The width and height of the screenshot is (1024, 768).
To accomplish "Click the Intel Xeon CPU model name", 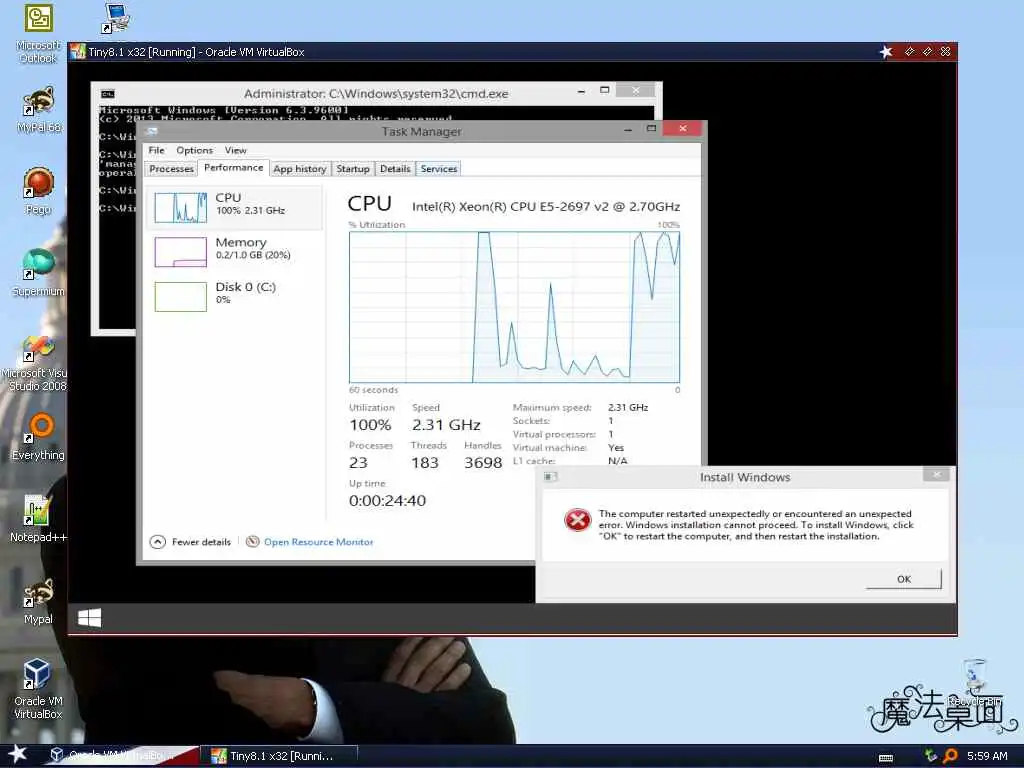I will point(546,207).
